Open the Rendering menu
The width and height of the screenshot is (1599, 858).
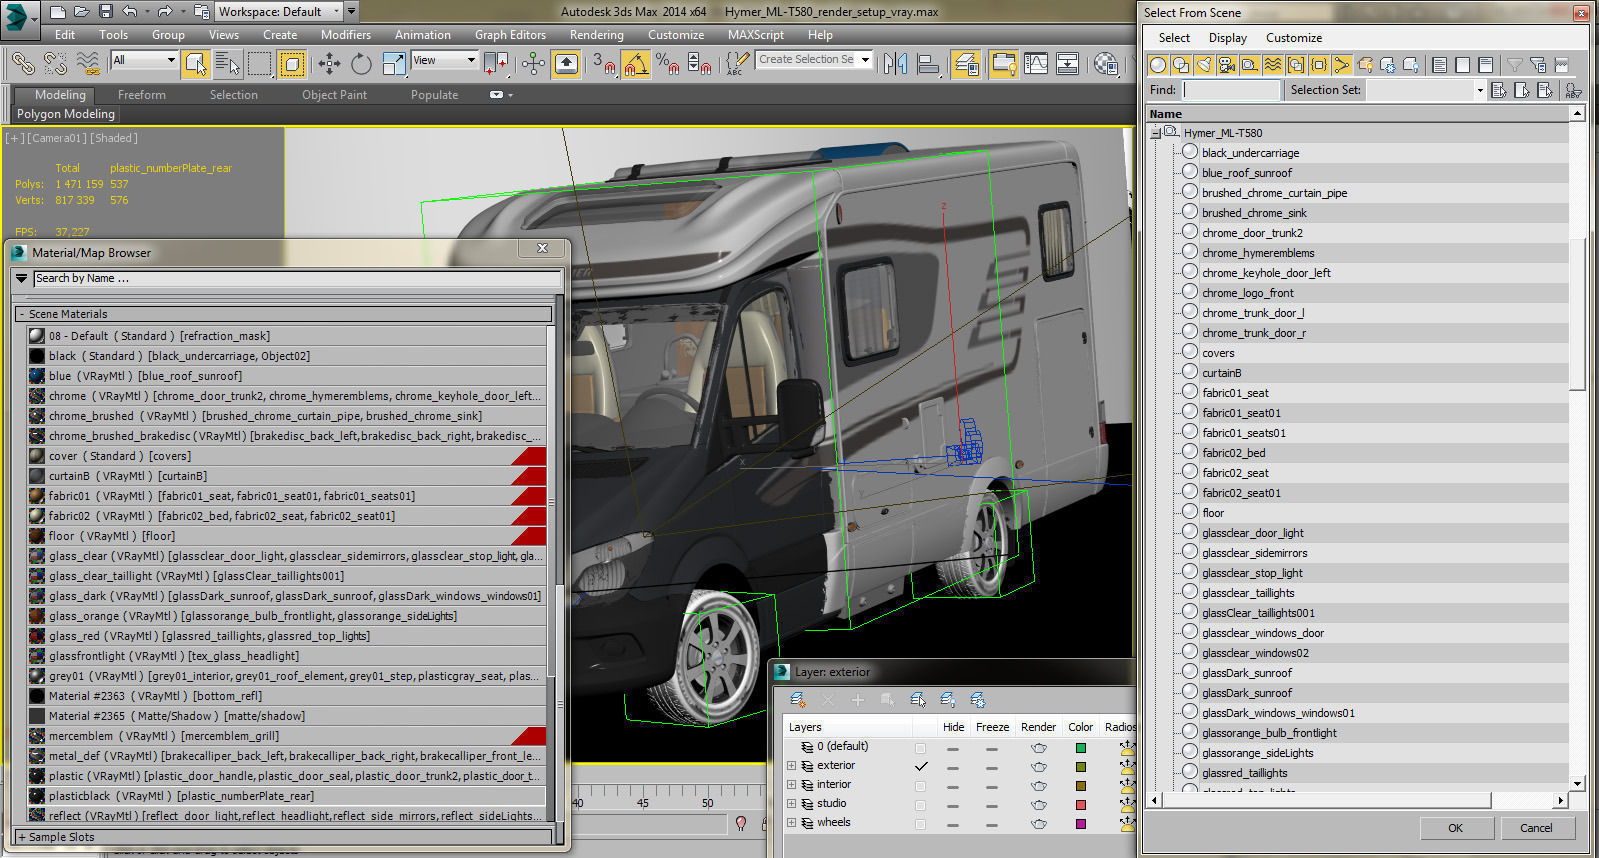tap(596, 35)
